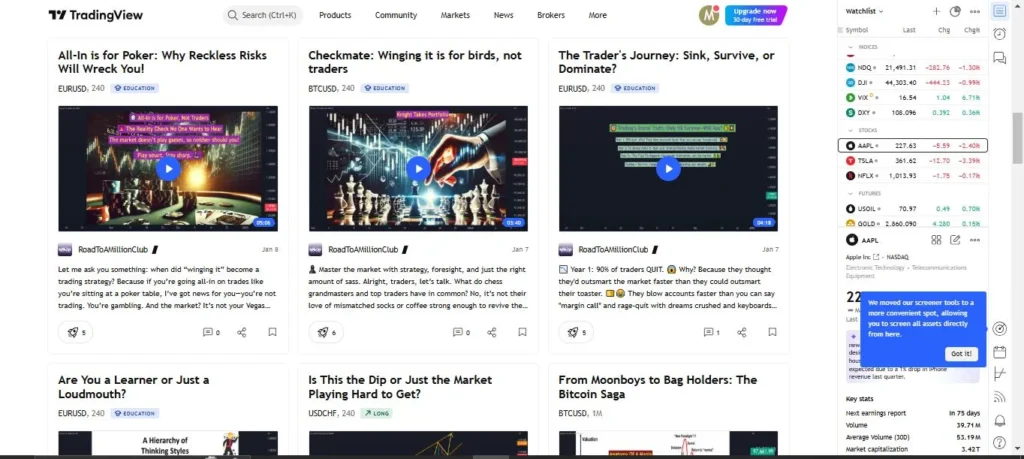This screenshot has width=1024, height=459.
Task: Bookmark The Trader's Journey post
Action: tap(773, 332)
